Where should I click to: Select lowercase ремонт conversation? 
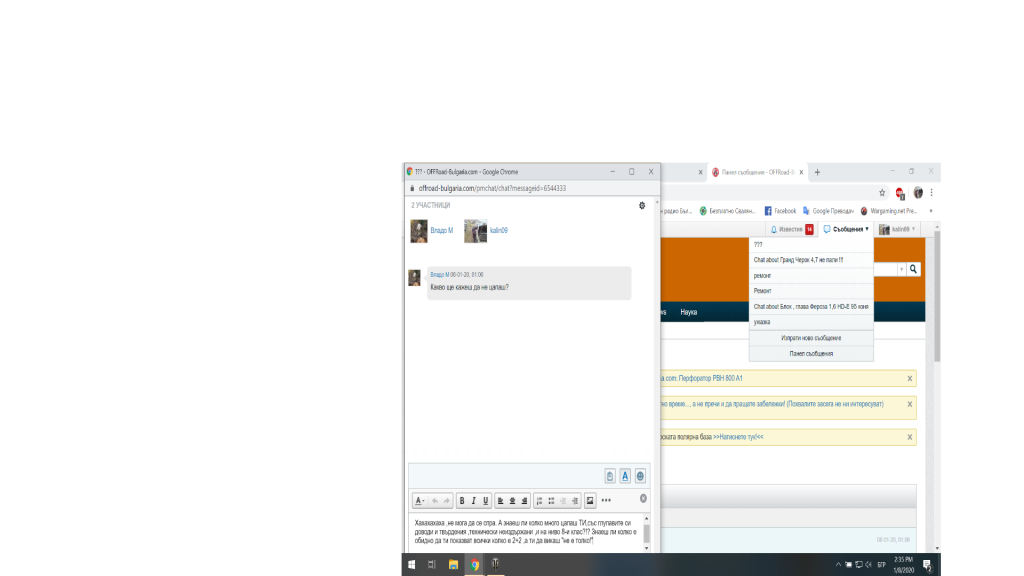pyautogui.click(x=811, y=276)
